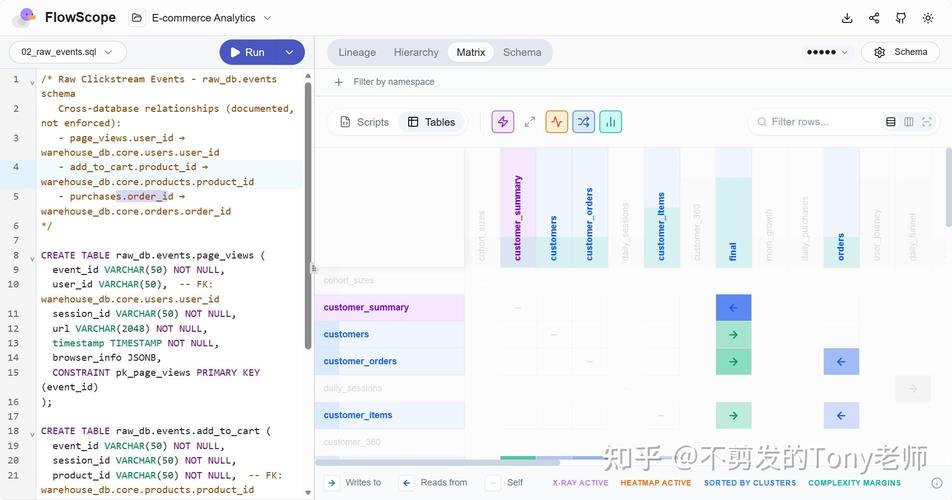
Task: Open the Run options dropdown arrow
Action: 290,52
